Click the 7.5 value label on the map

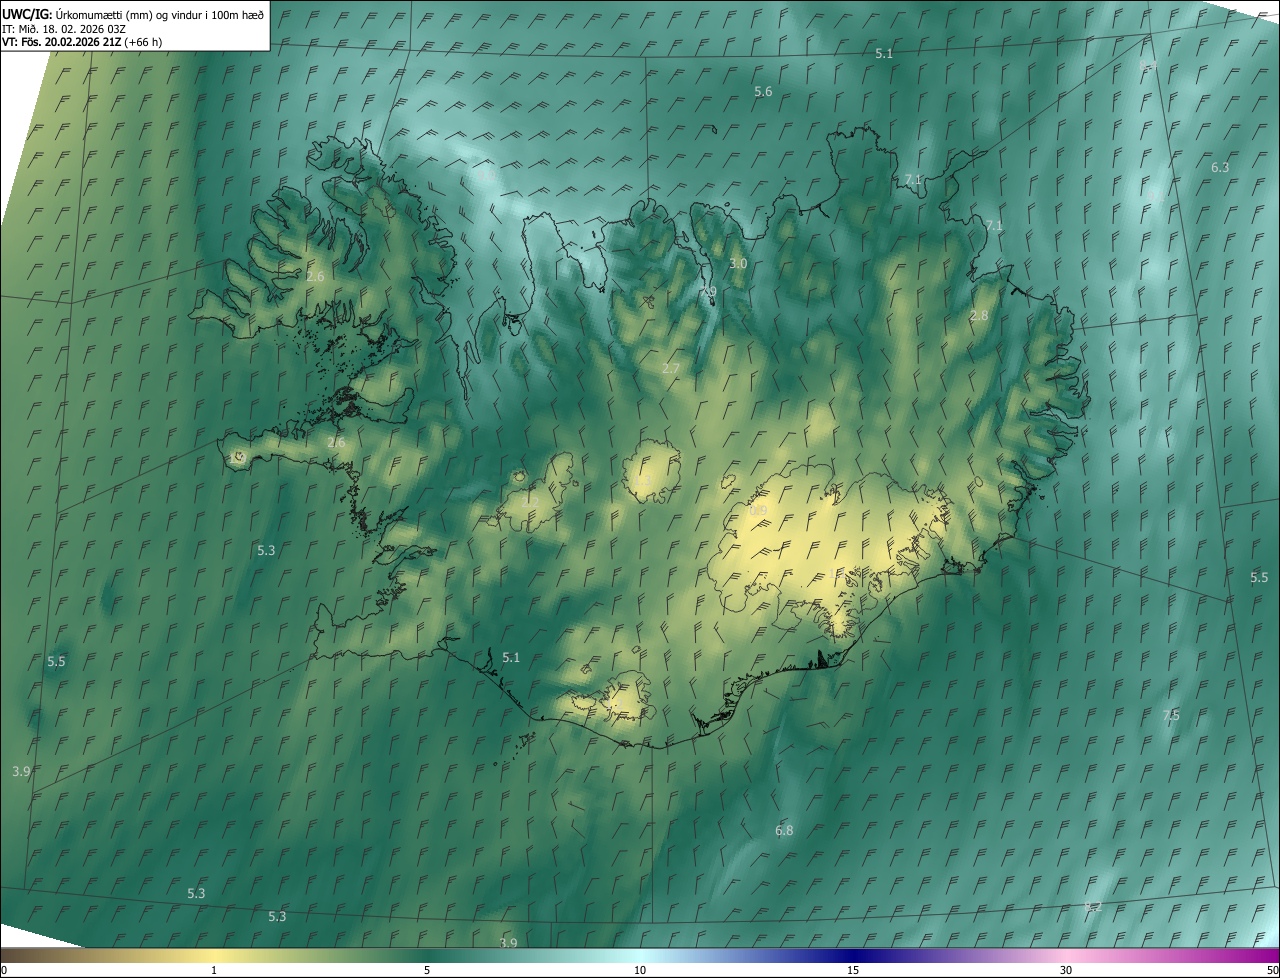[x=1171, y=715]
